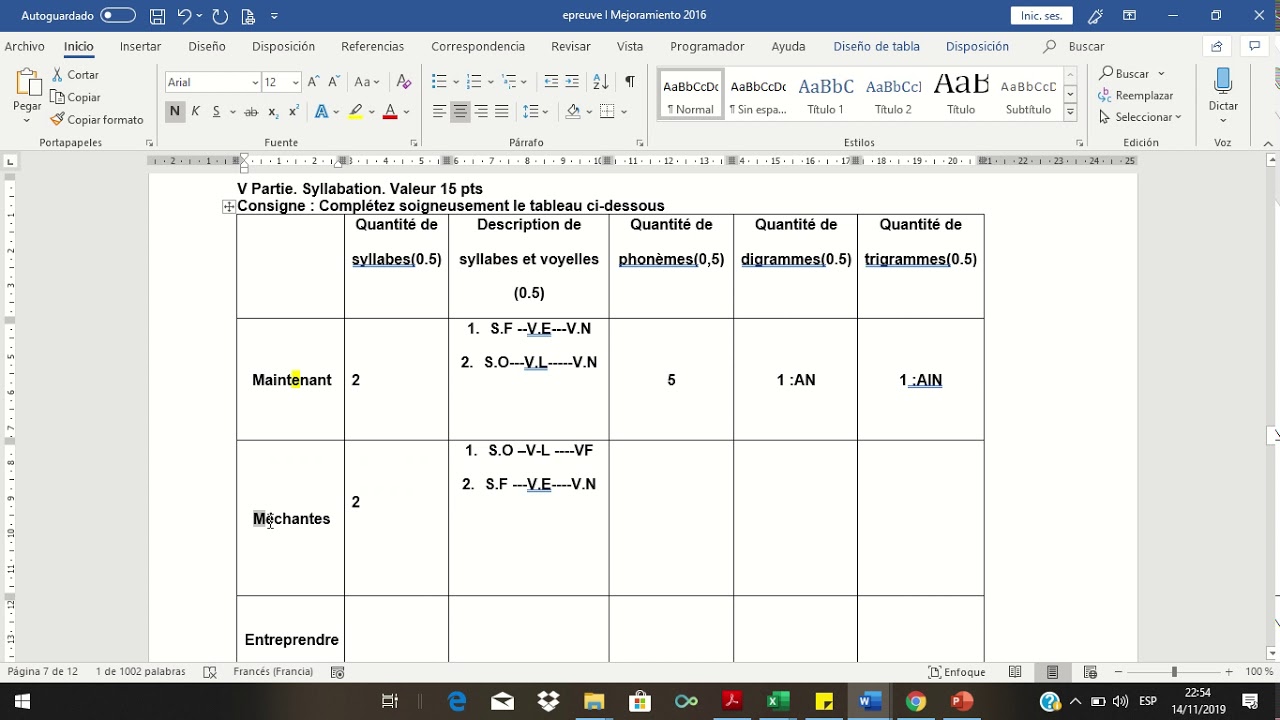The height and width of the screenshot is (720, 1280).
Task: Apply the red font color
Action: [390, 111]
